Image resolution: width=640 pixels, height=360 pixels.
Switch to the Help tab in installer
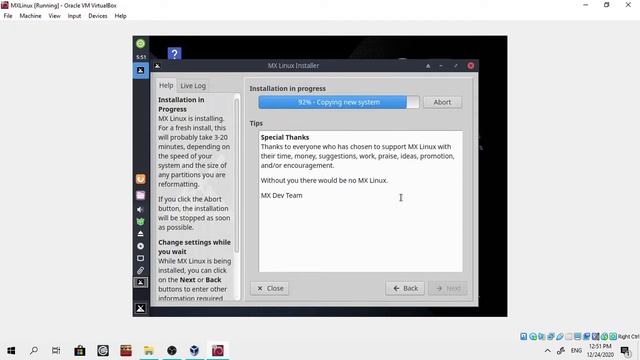click(x=166, y=85)
